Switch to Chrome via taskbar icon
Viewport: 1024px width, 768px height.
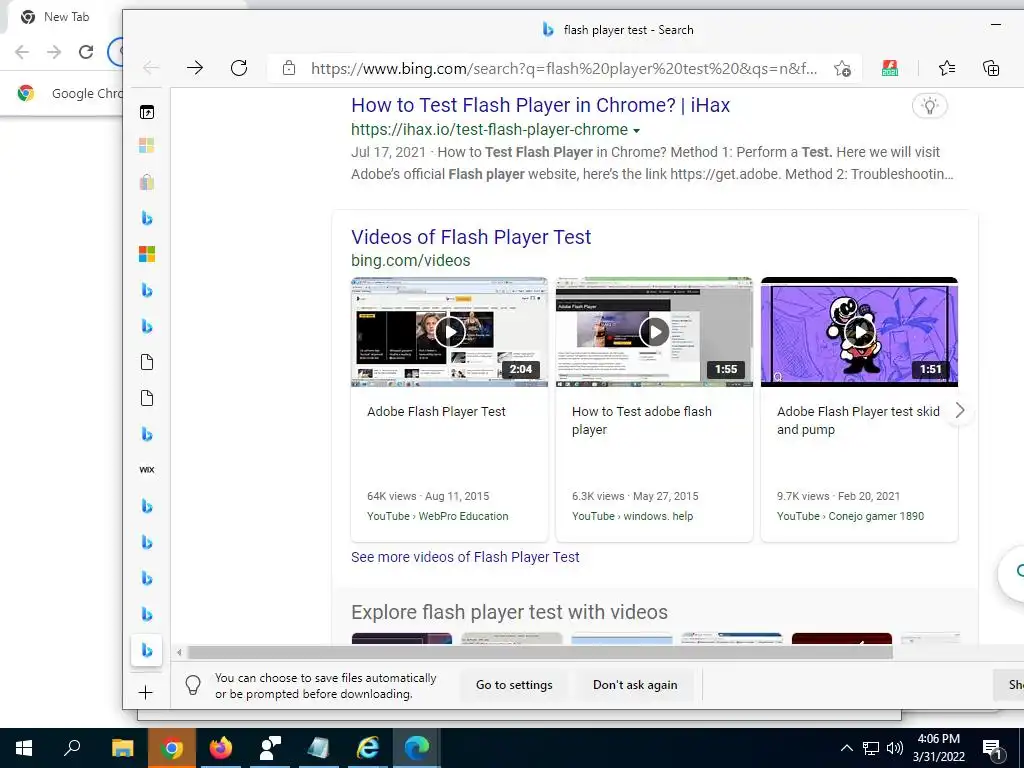click(x=171, y=748)
